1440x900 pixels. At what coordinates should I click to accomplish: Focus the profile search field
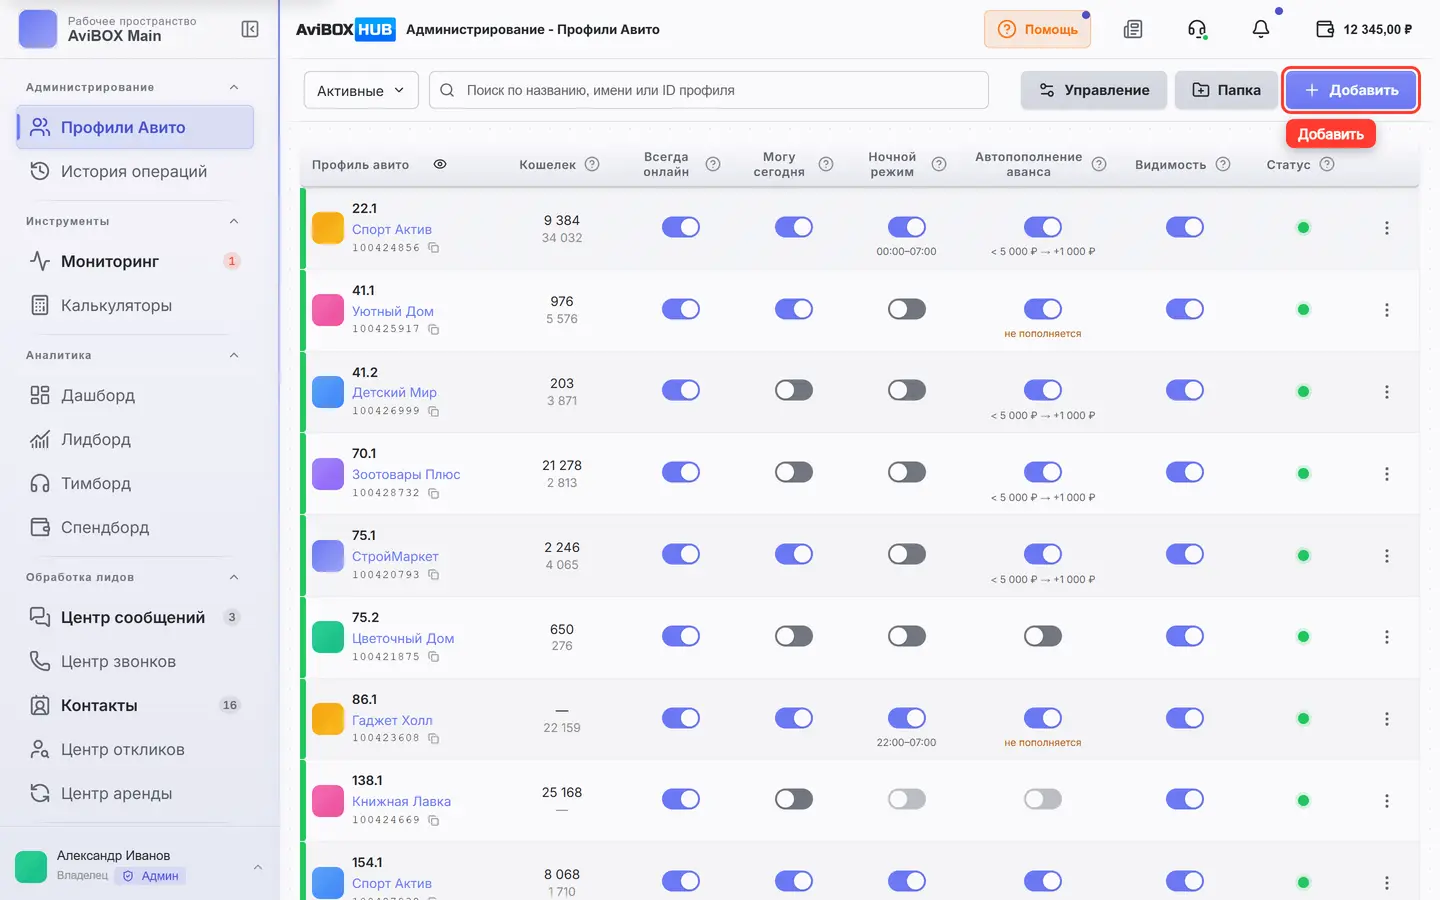[x=709, y=90]
